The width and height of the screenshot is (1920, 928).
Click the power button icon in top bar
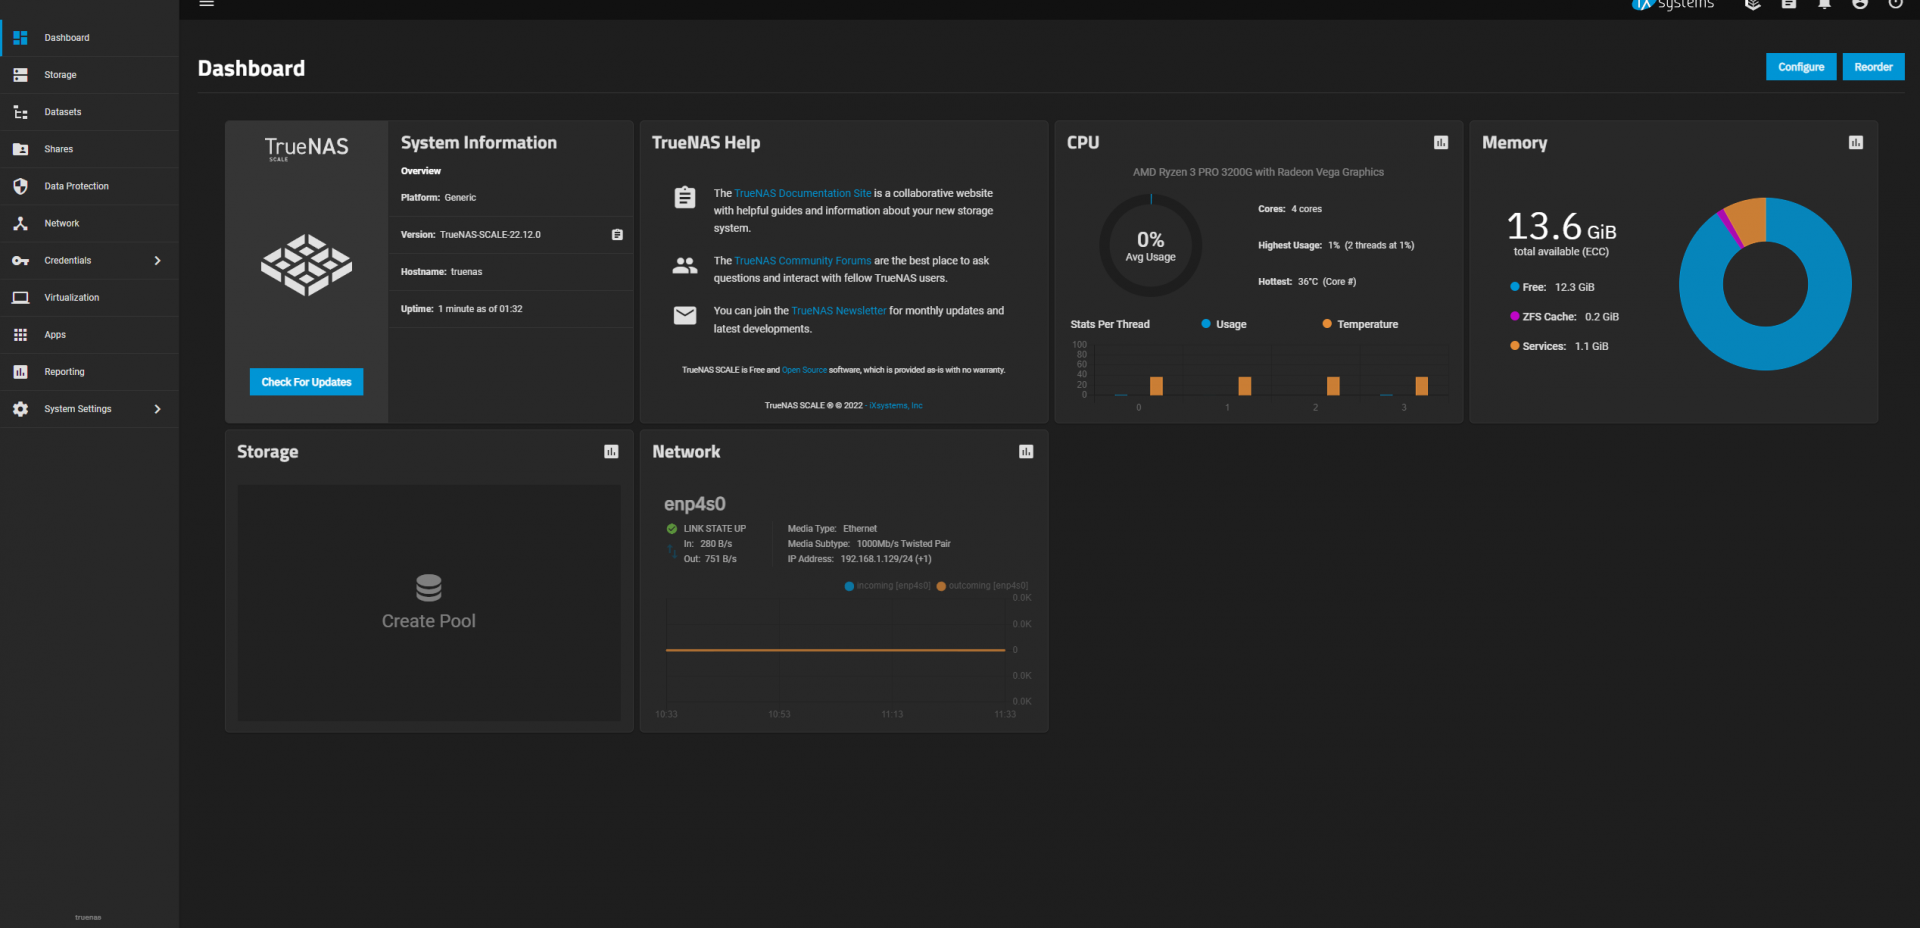tap(1895, 4)
